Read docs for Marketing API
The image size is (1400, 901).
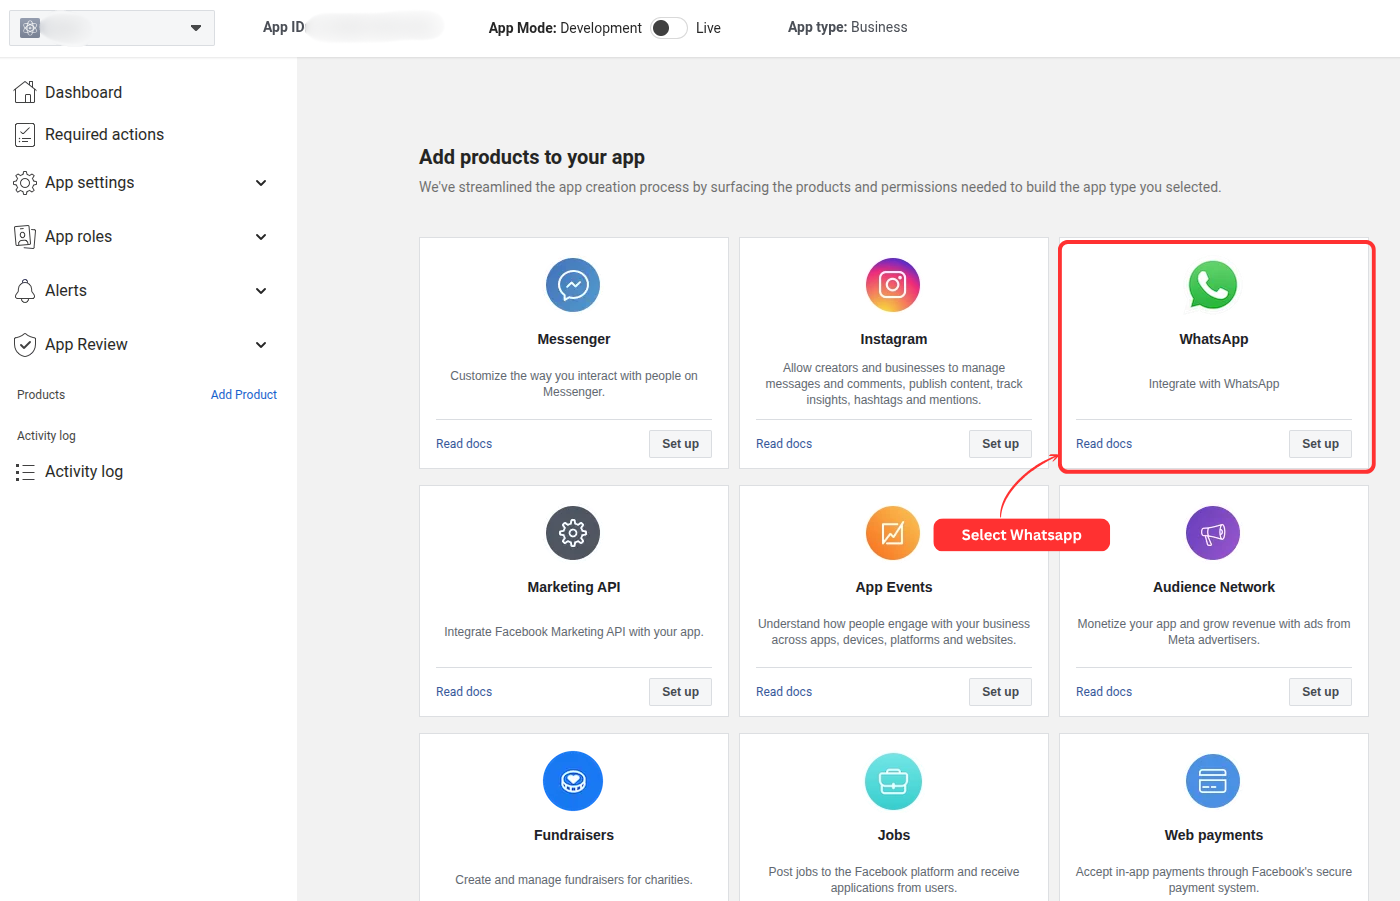click(464, 692)
